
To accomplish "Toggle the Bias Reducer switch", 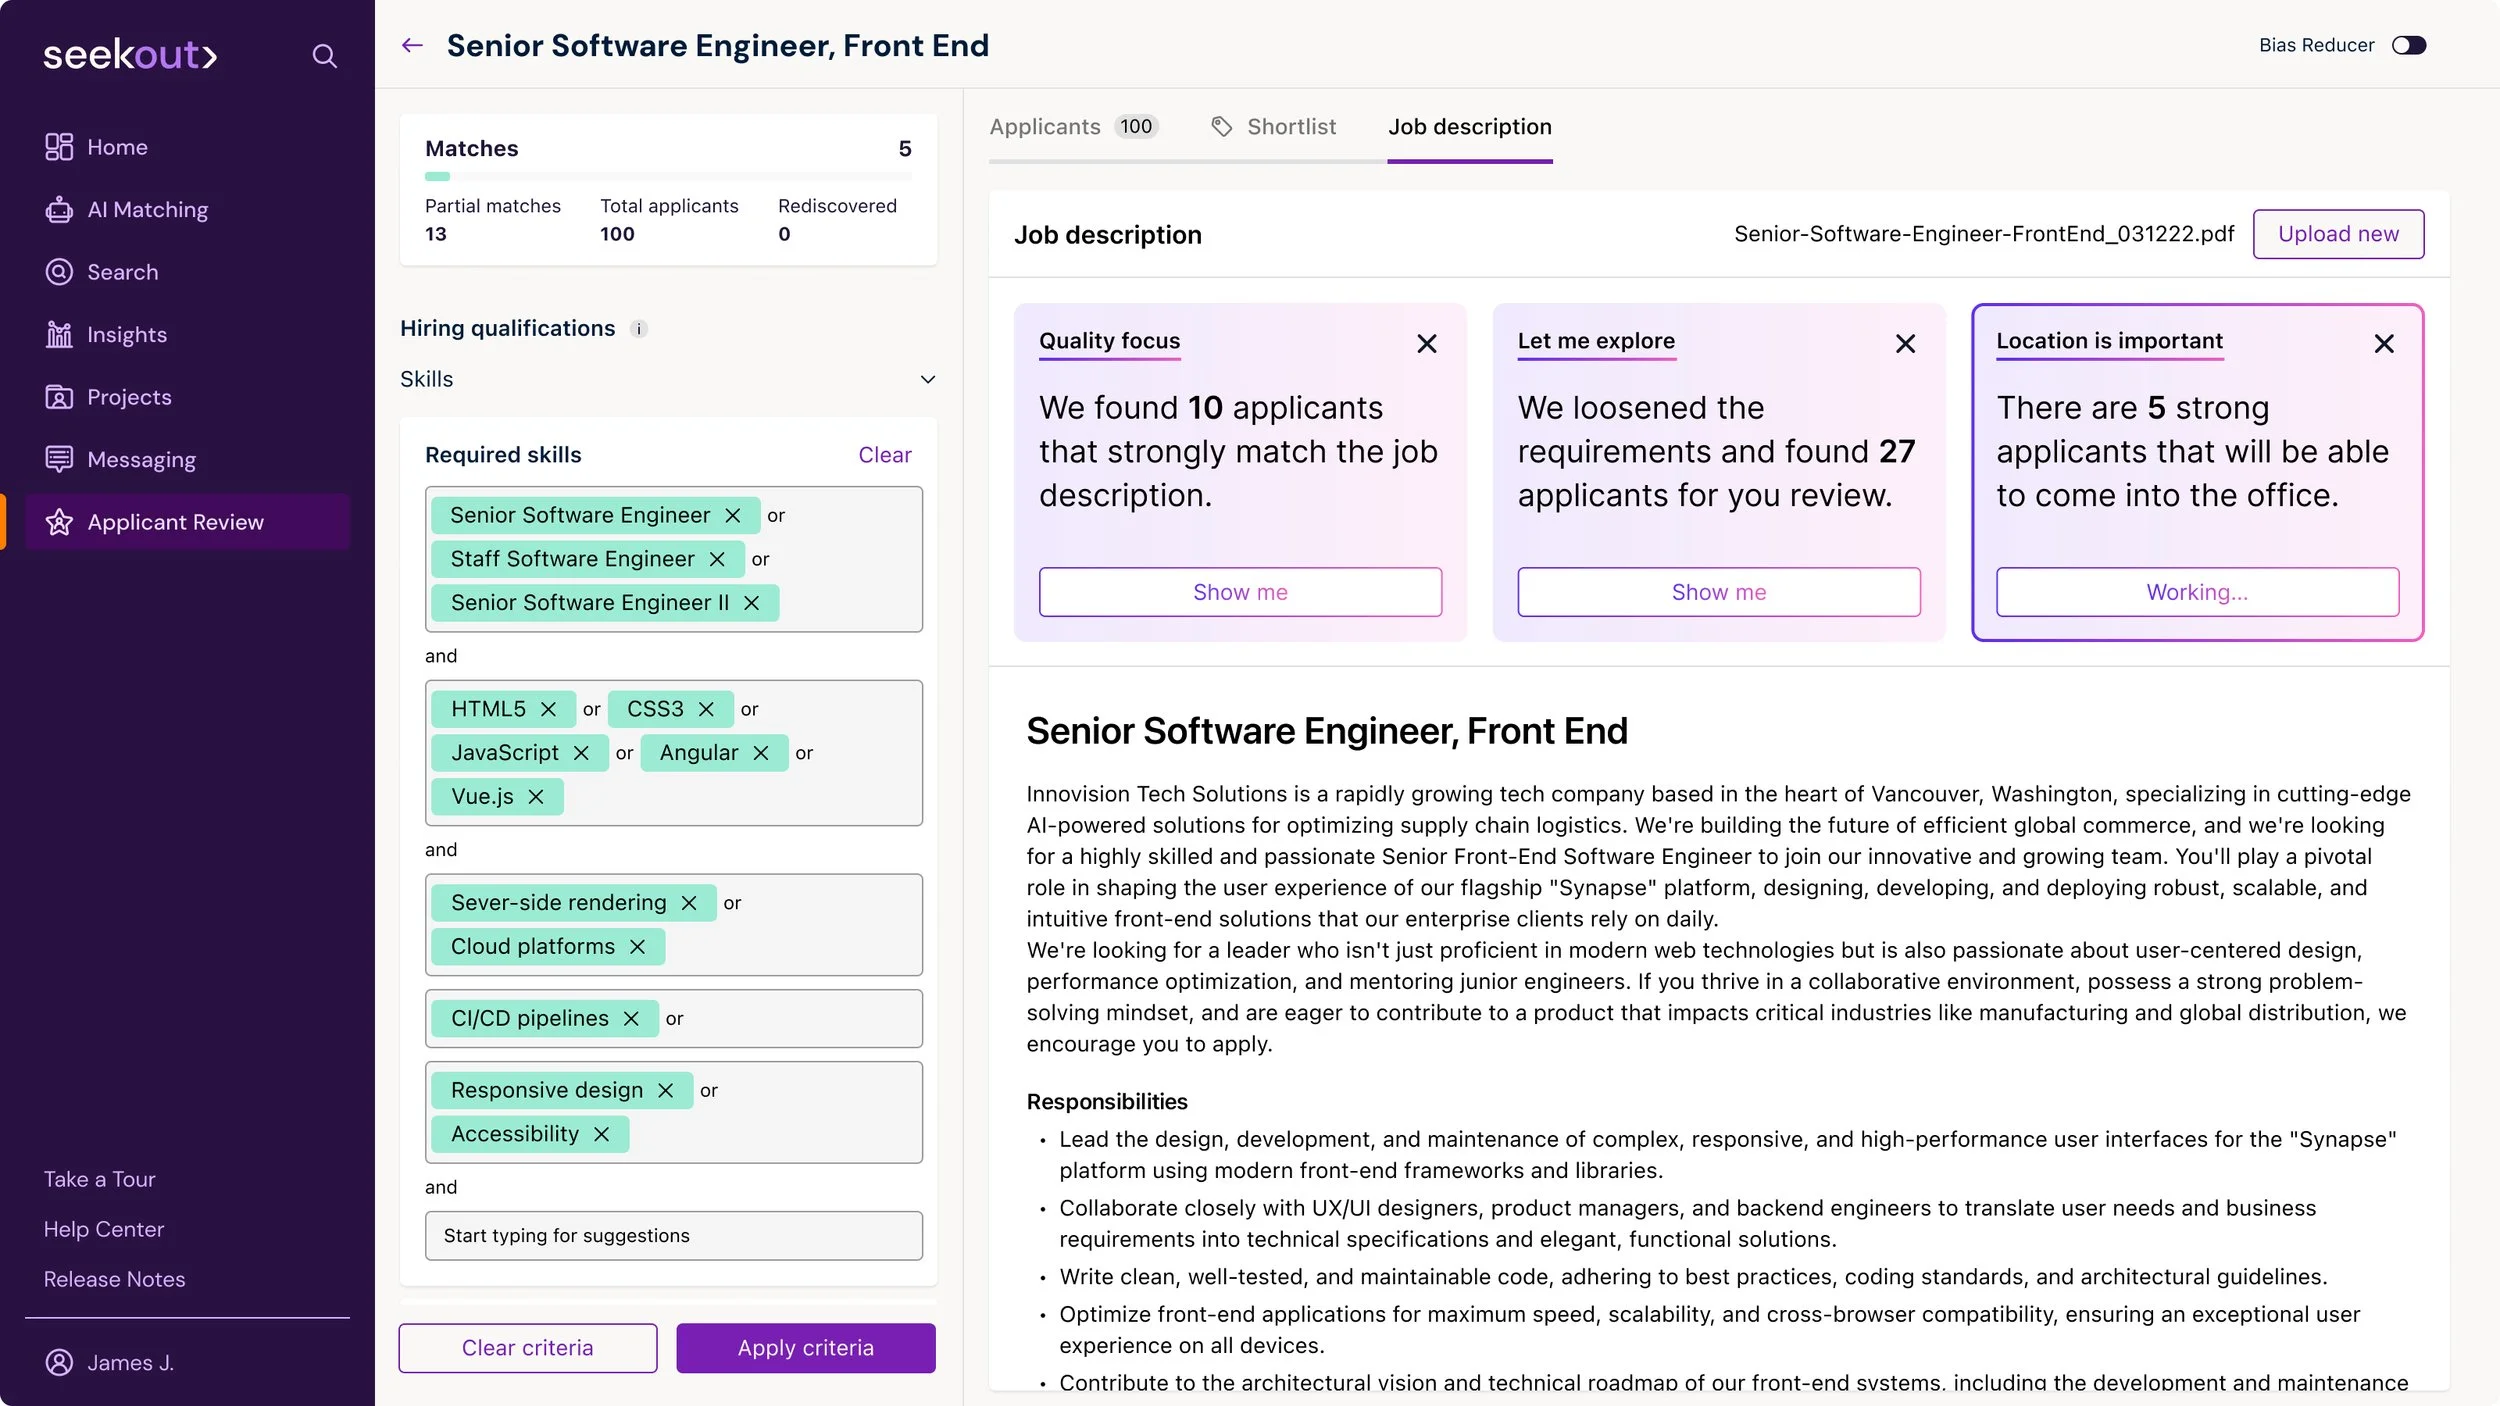I will click(x=2408, y=45).
